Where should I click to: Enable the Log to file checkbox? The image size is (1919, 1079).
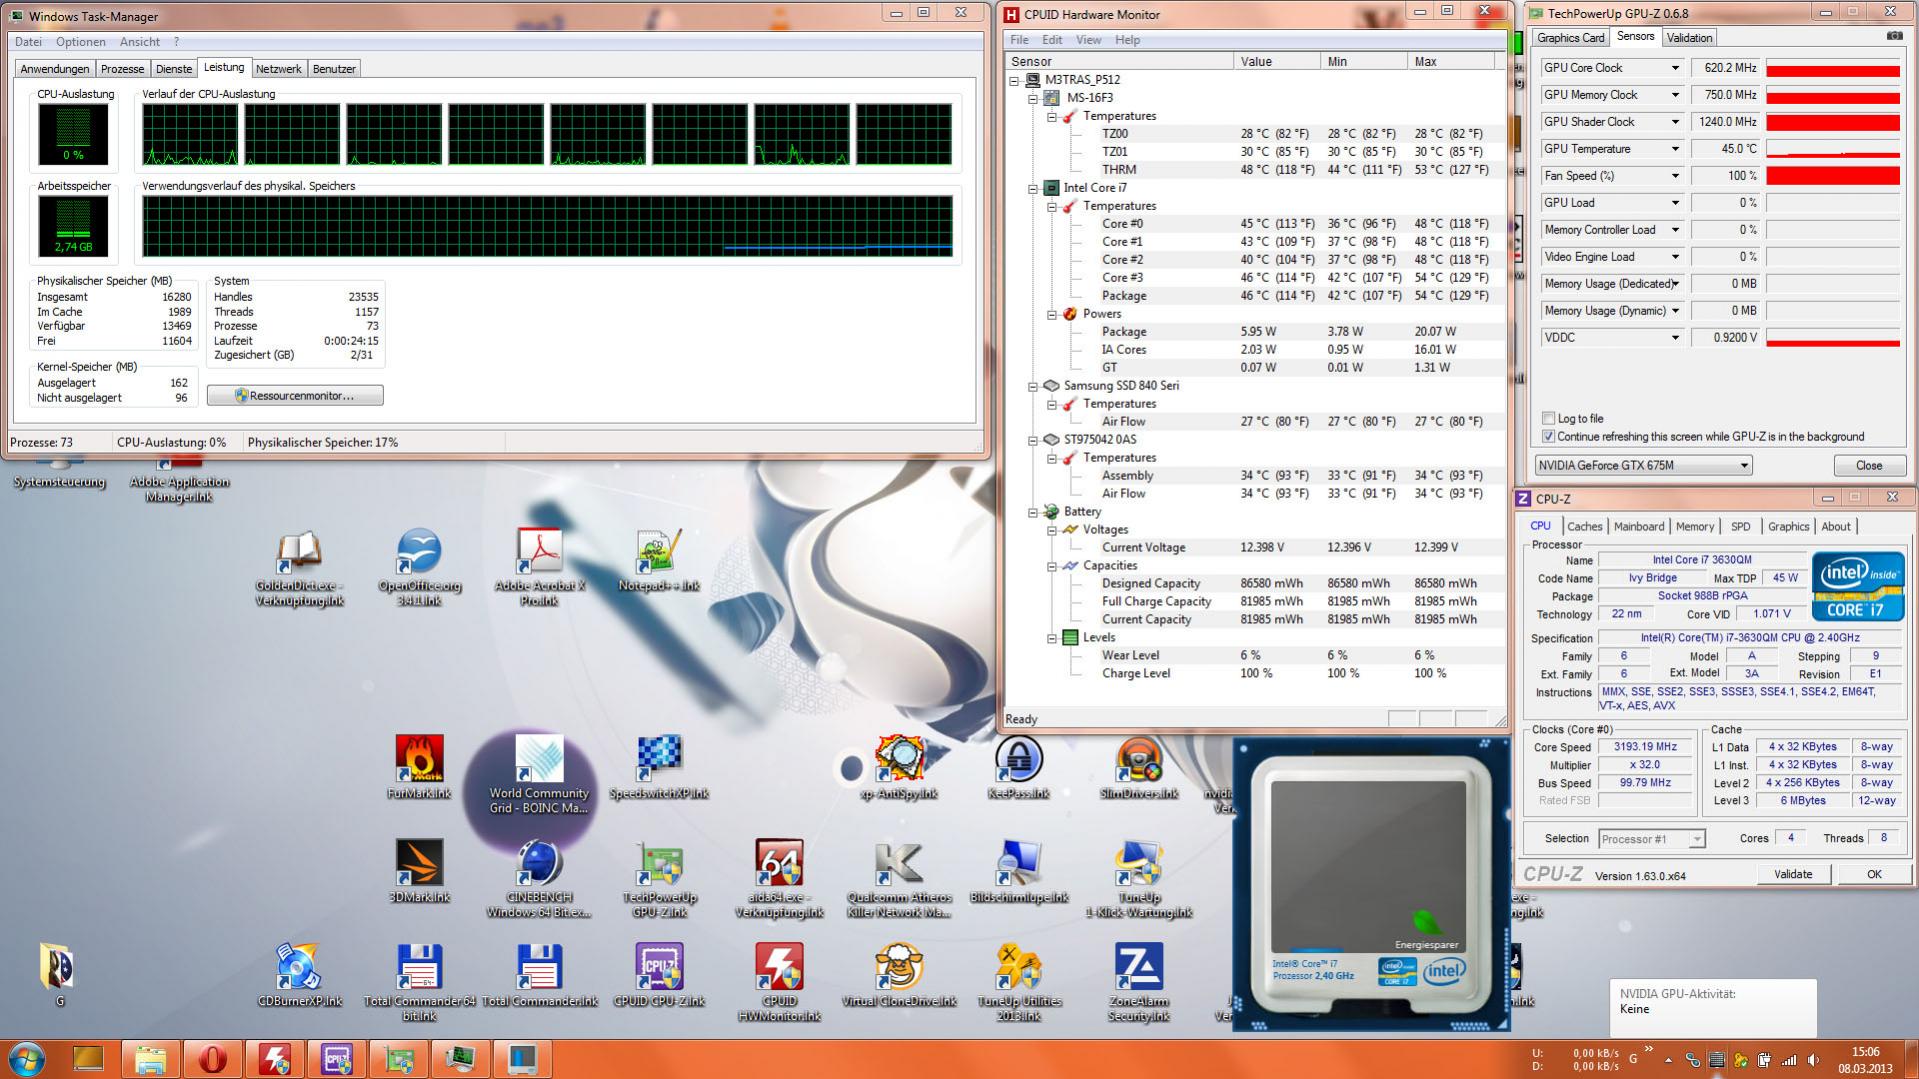click(x=1549, y=419)
